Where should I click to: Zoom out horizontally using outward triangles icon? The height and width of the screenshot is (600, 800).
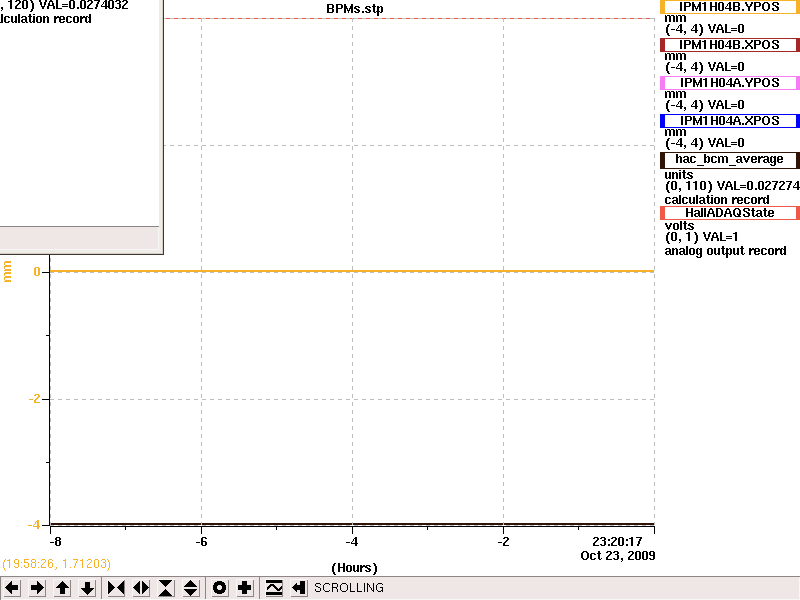click(x=141, y=588)
